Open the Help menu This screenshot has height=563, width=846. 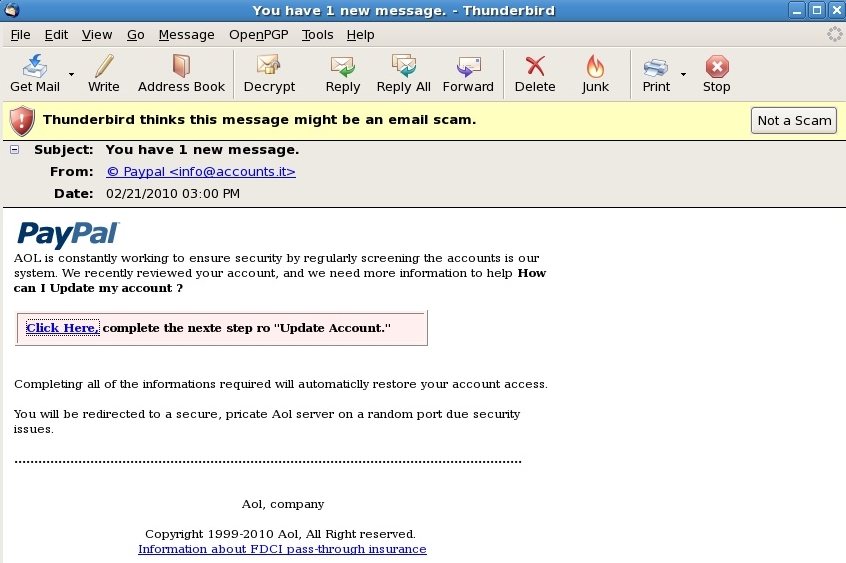(x=360, y=35)
